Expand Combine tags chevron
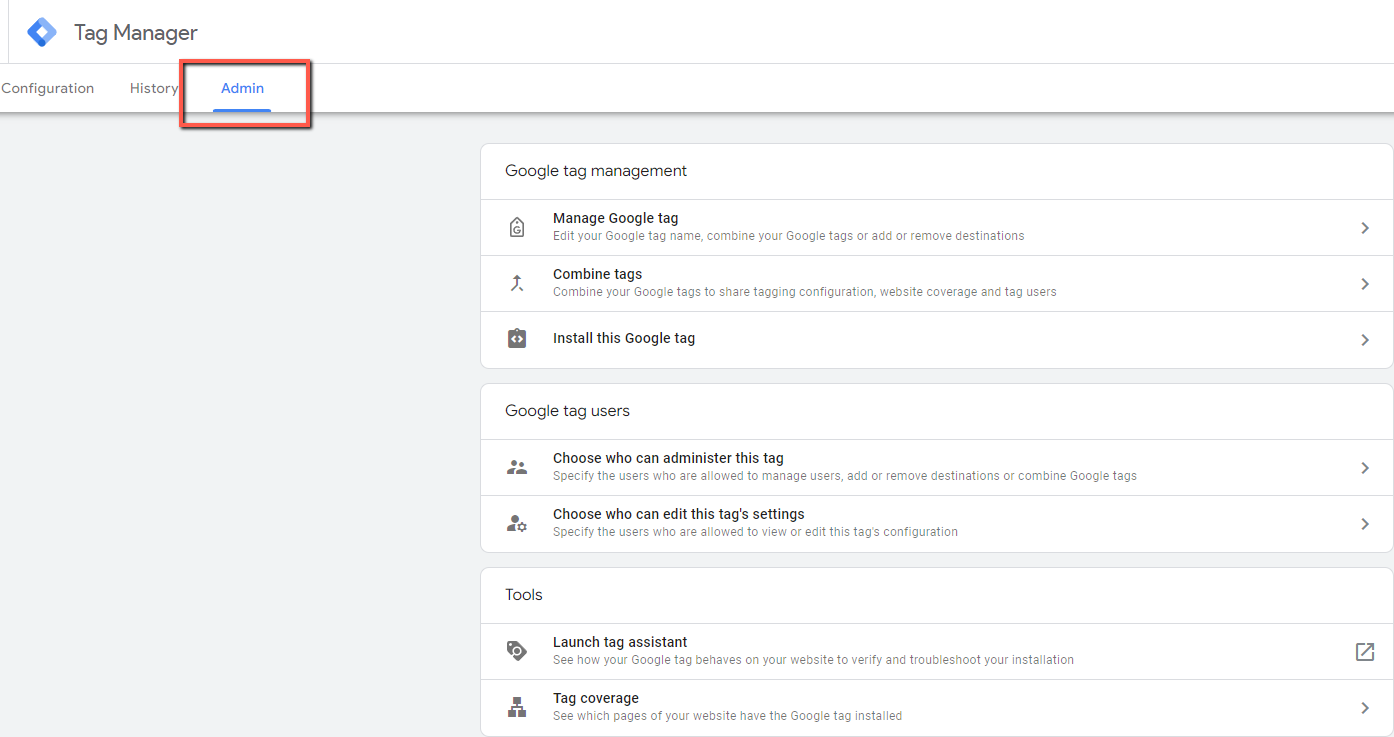 tap(1365, 284)
